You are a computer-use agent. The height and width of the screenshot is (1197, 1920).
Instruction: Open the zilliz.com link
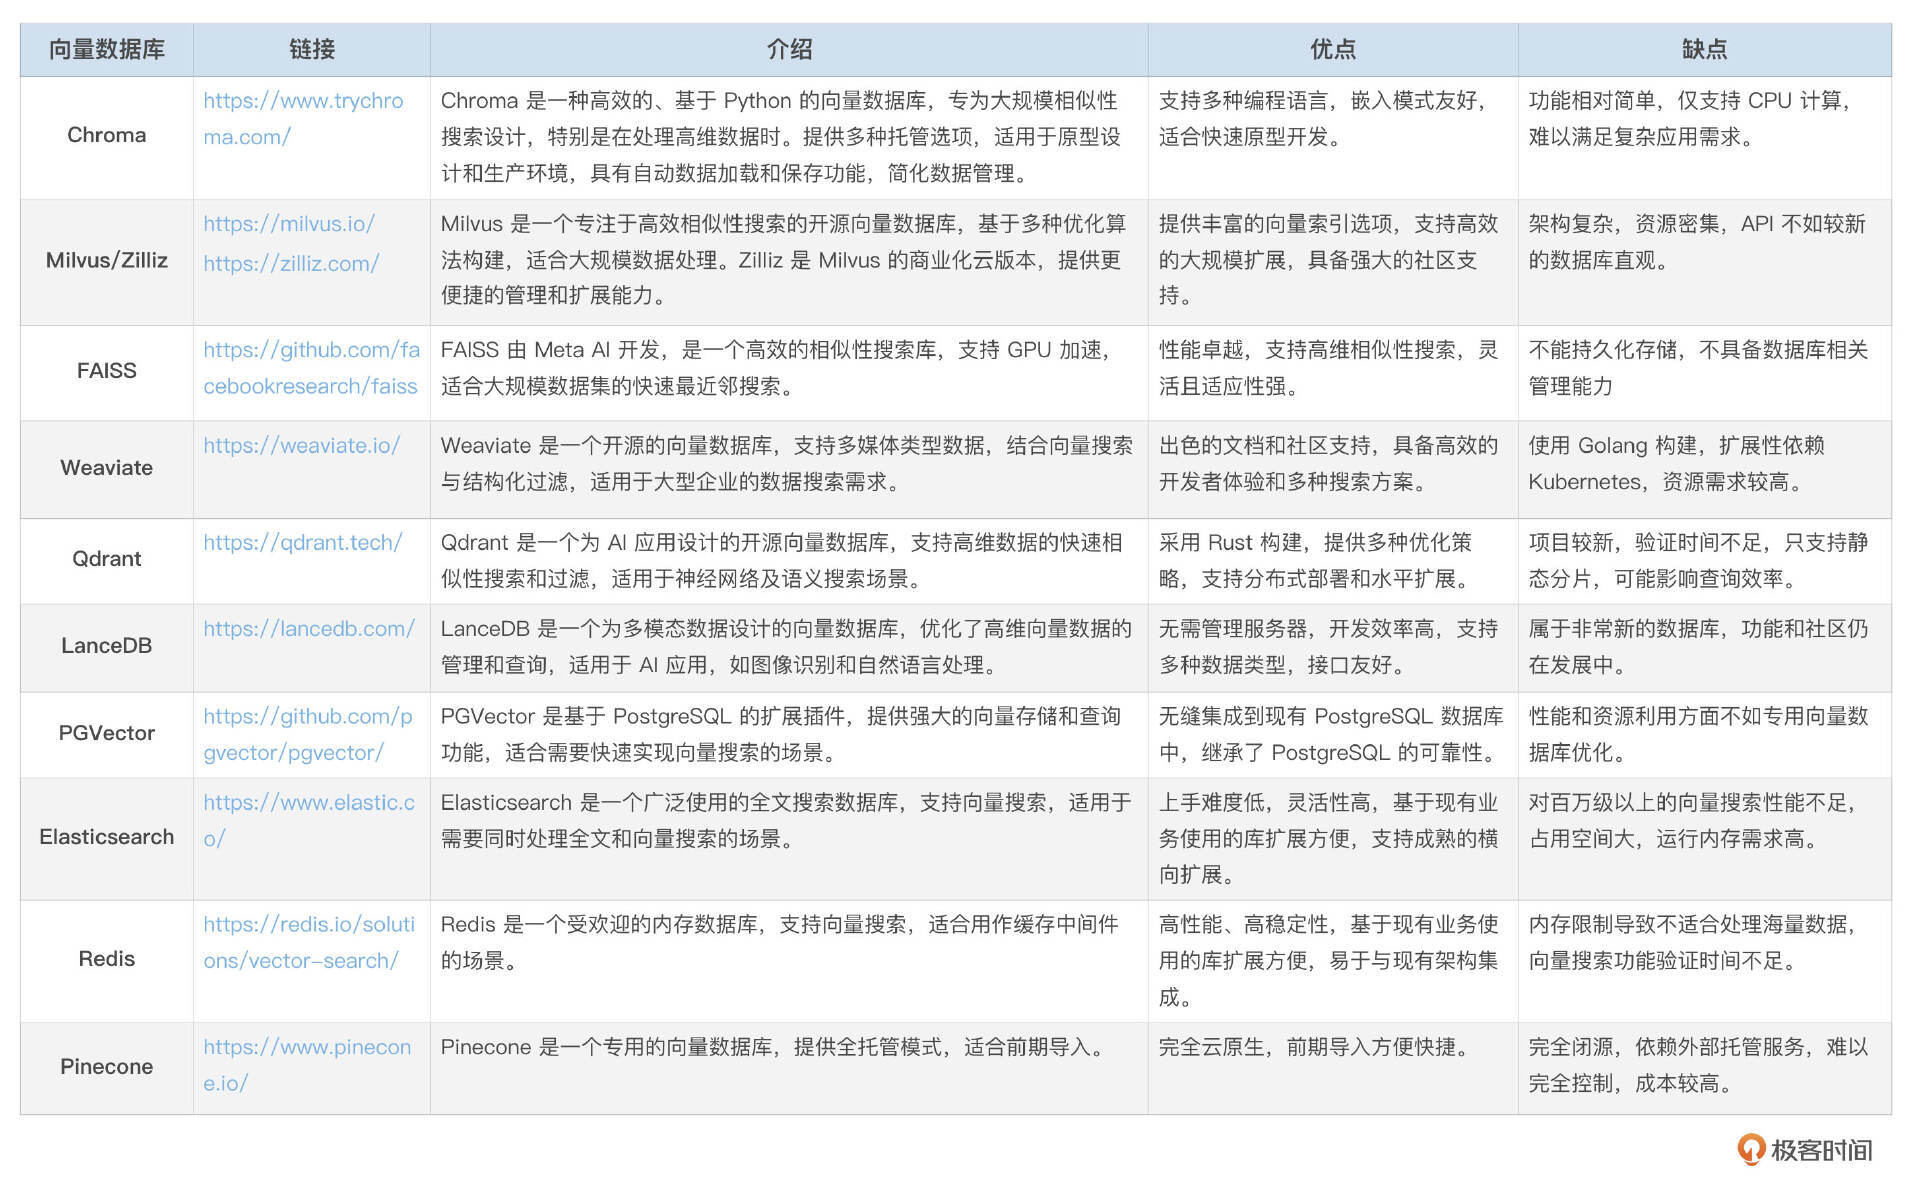pyautogui.click(x=291, y=263)
